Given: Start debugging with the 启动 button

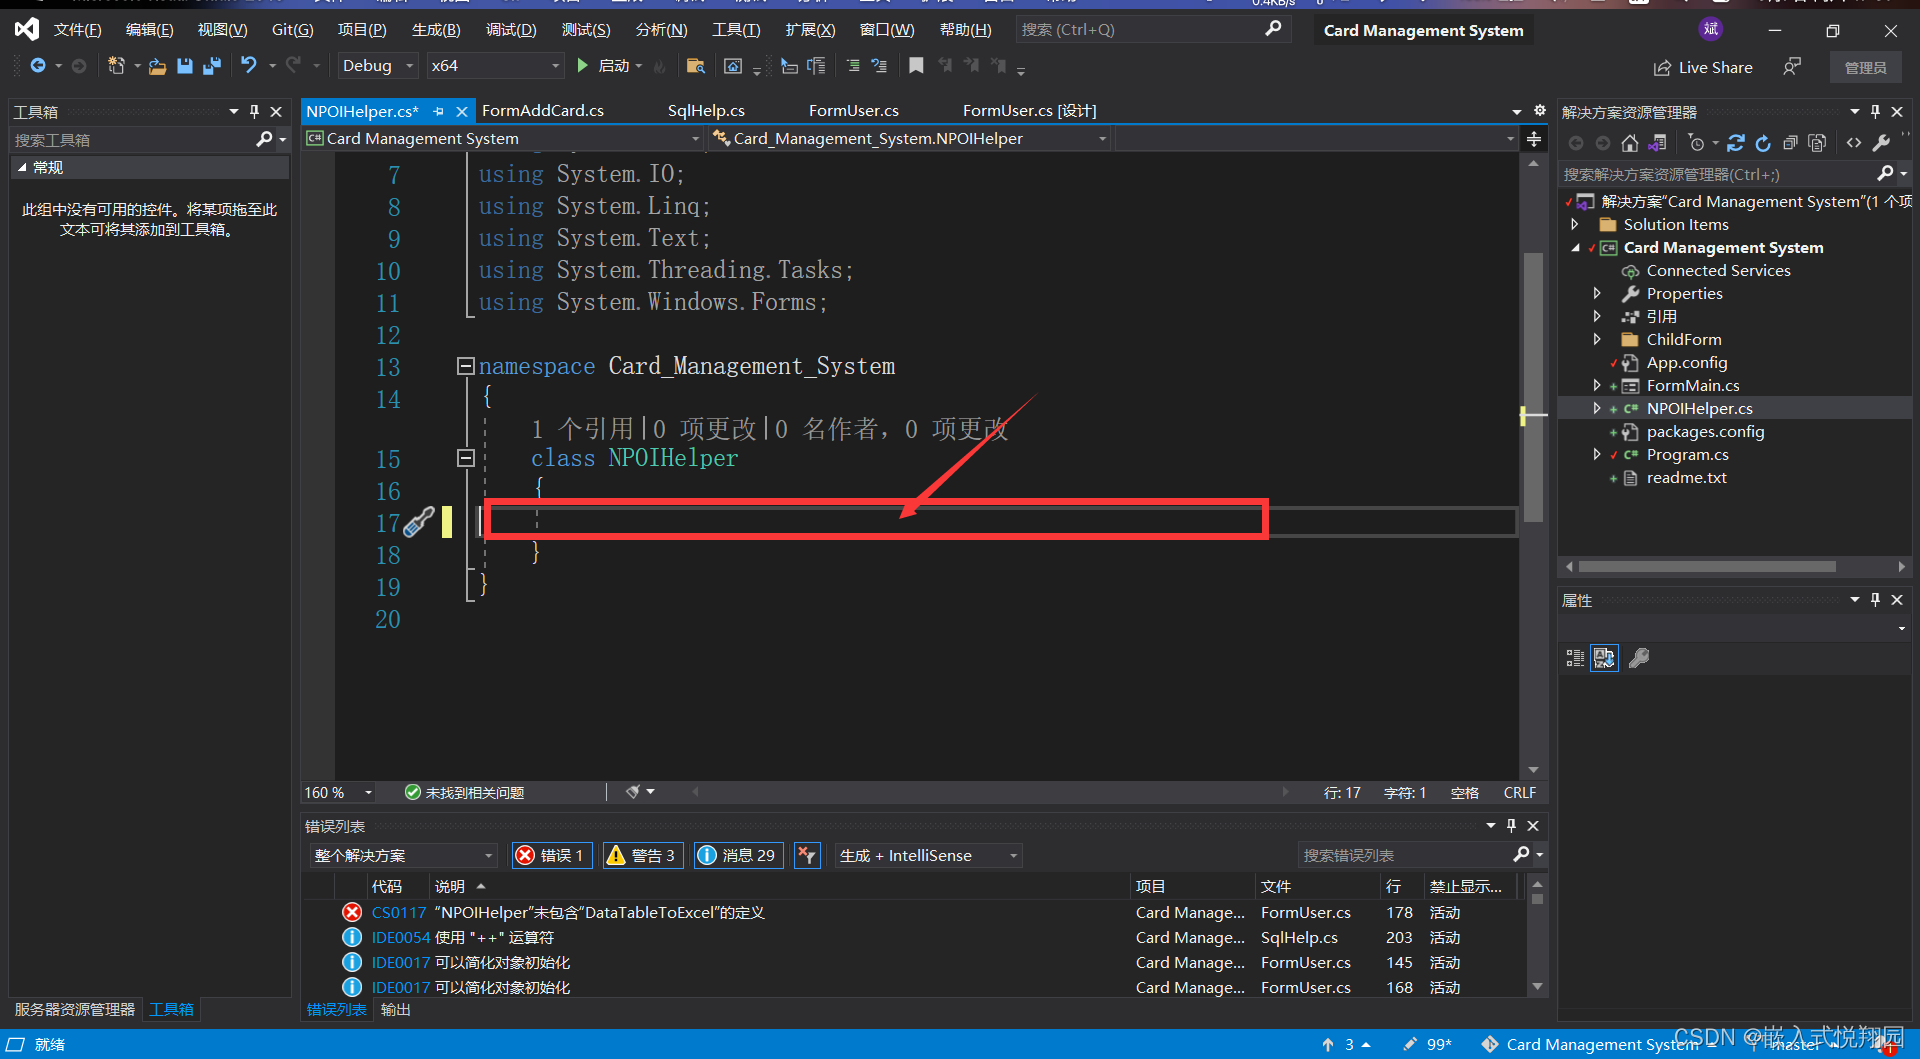Looking at the screenshot, I should (612, 66).
